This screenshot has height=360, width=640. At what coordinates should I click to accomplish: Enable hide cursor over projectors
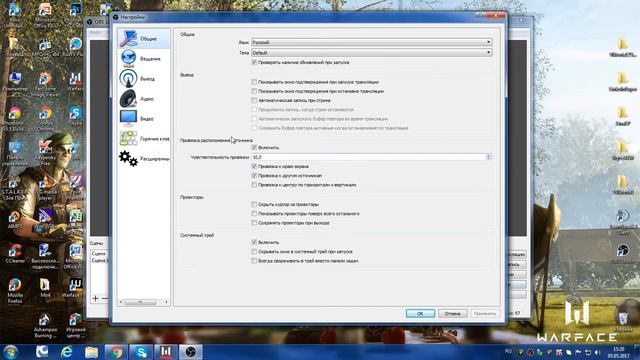tap(254, 204)
